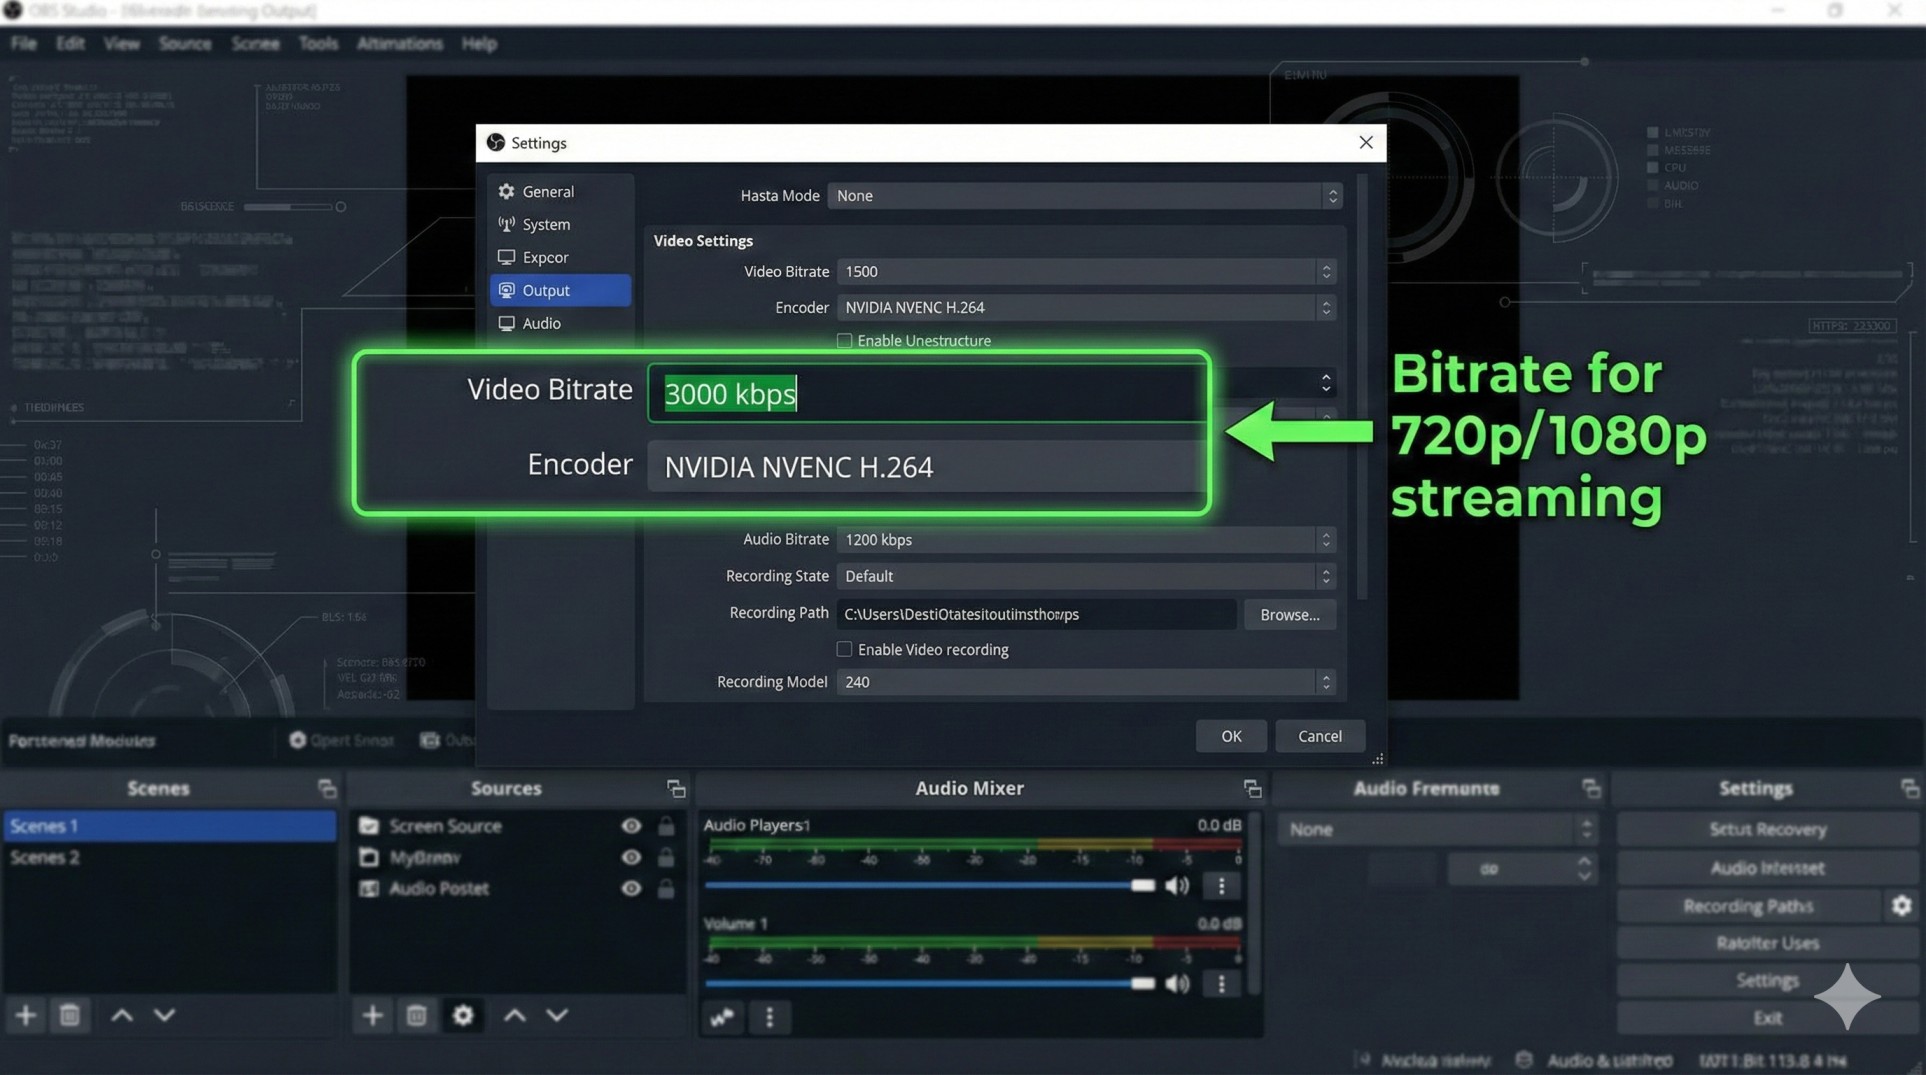The image size is (1926, 1075).
Task: Pop out the Scenes panel via corner icon
Action: pyautogui.click(x=326, y=788)
